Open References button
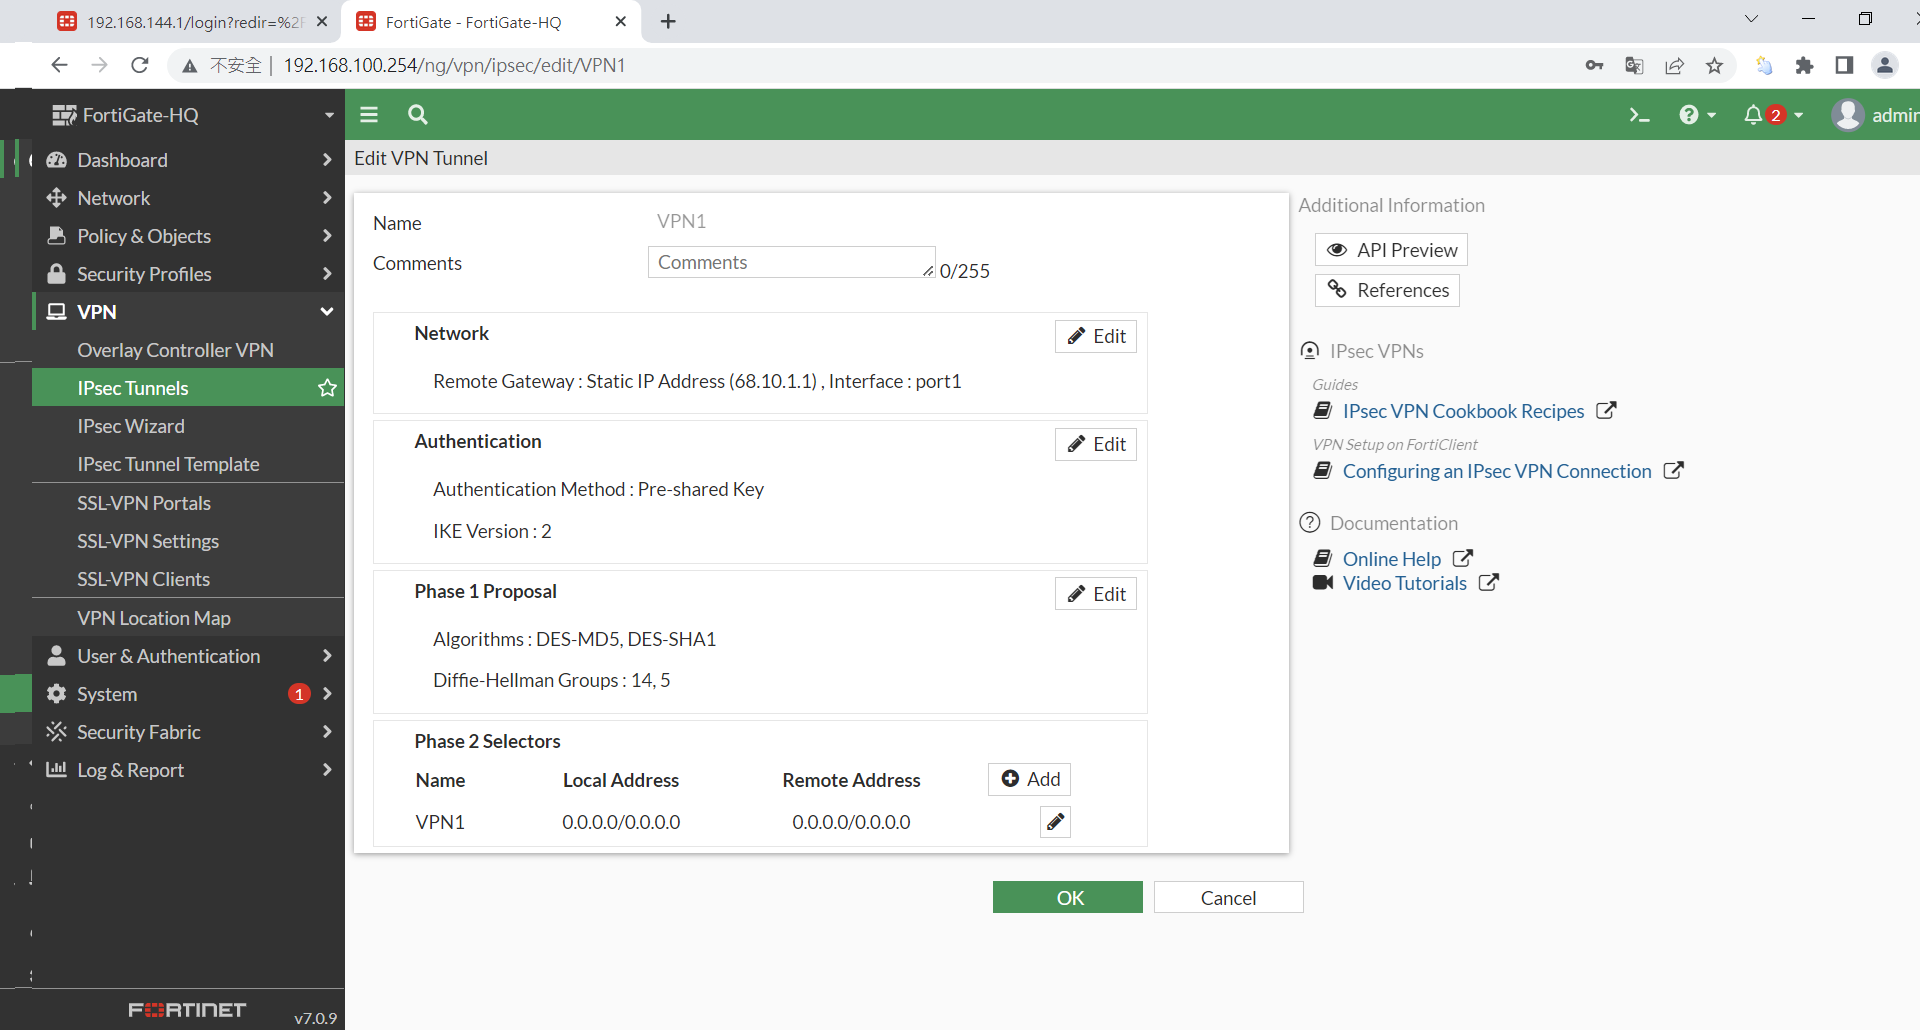Viewport: 1920px width, 1030px height. pyautogui.click(x=1387, y=290)
